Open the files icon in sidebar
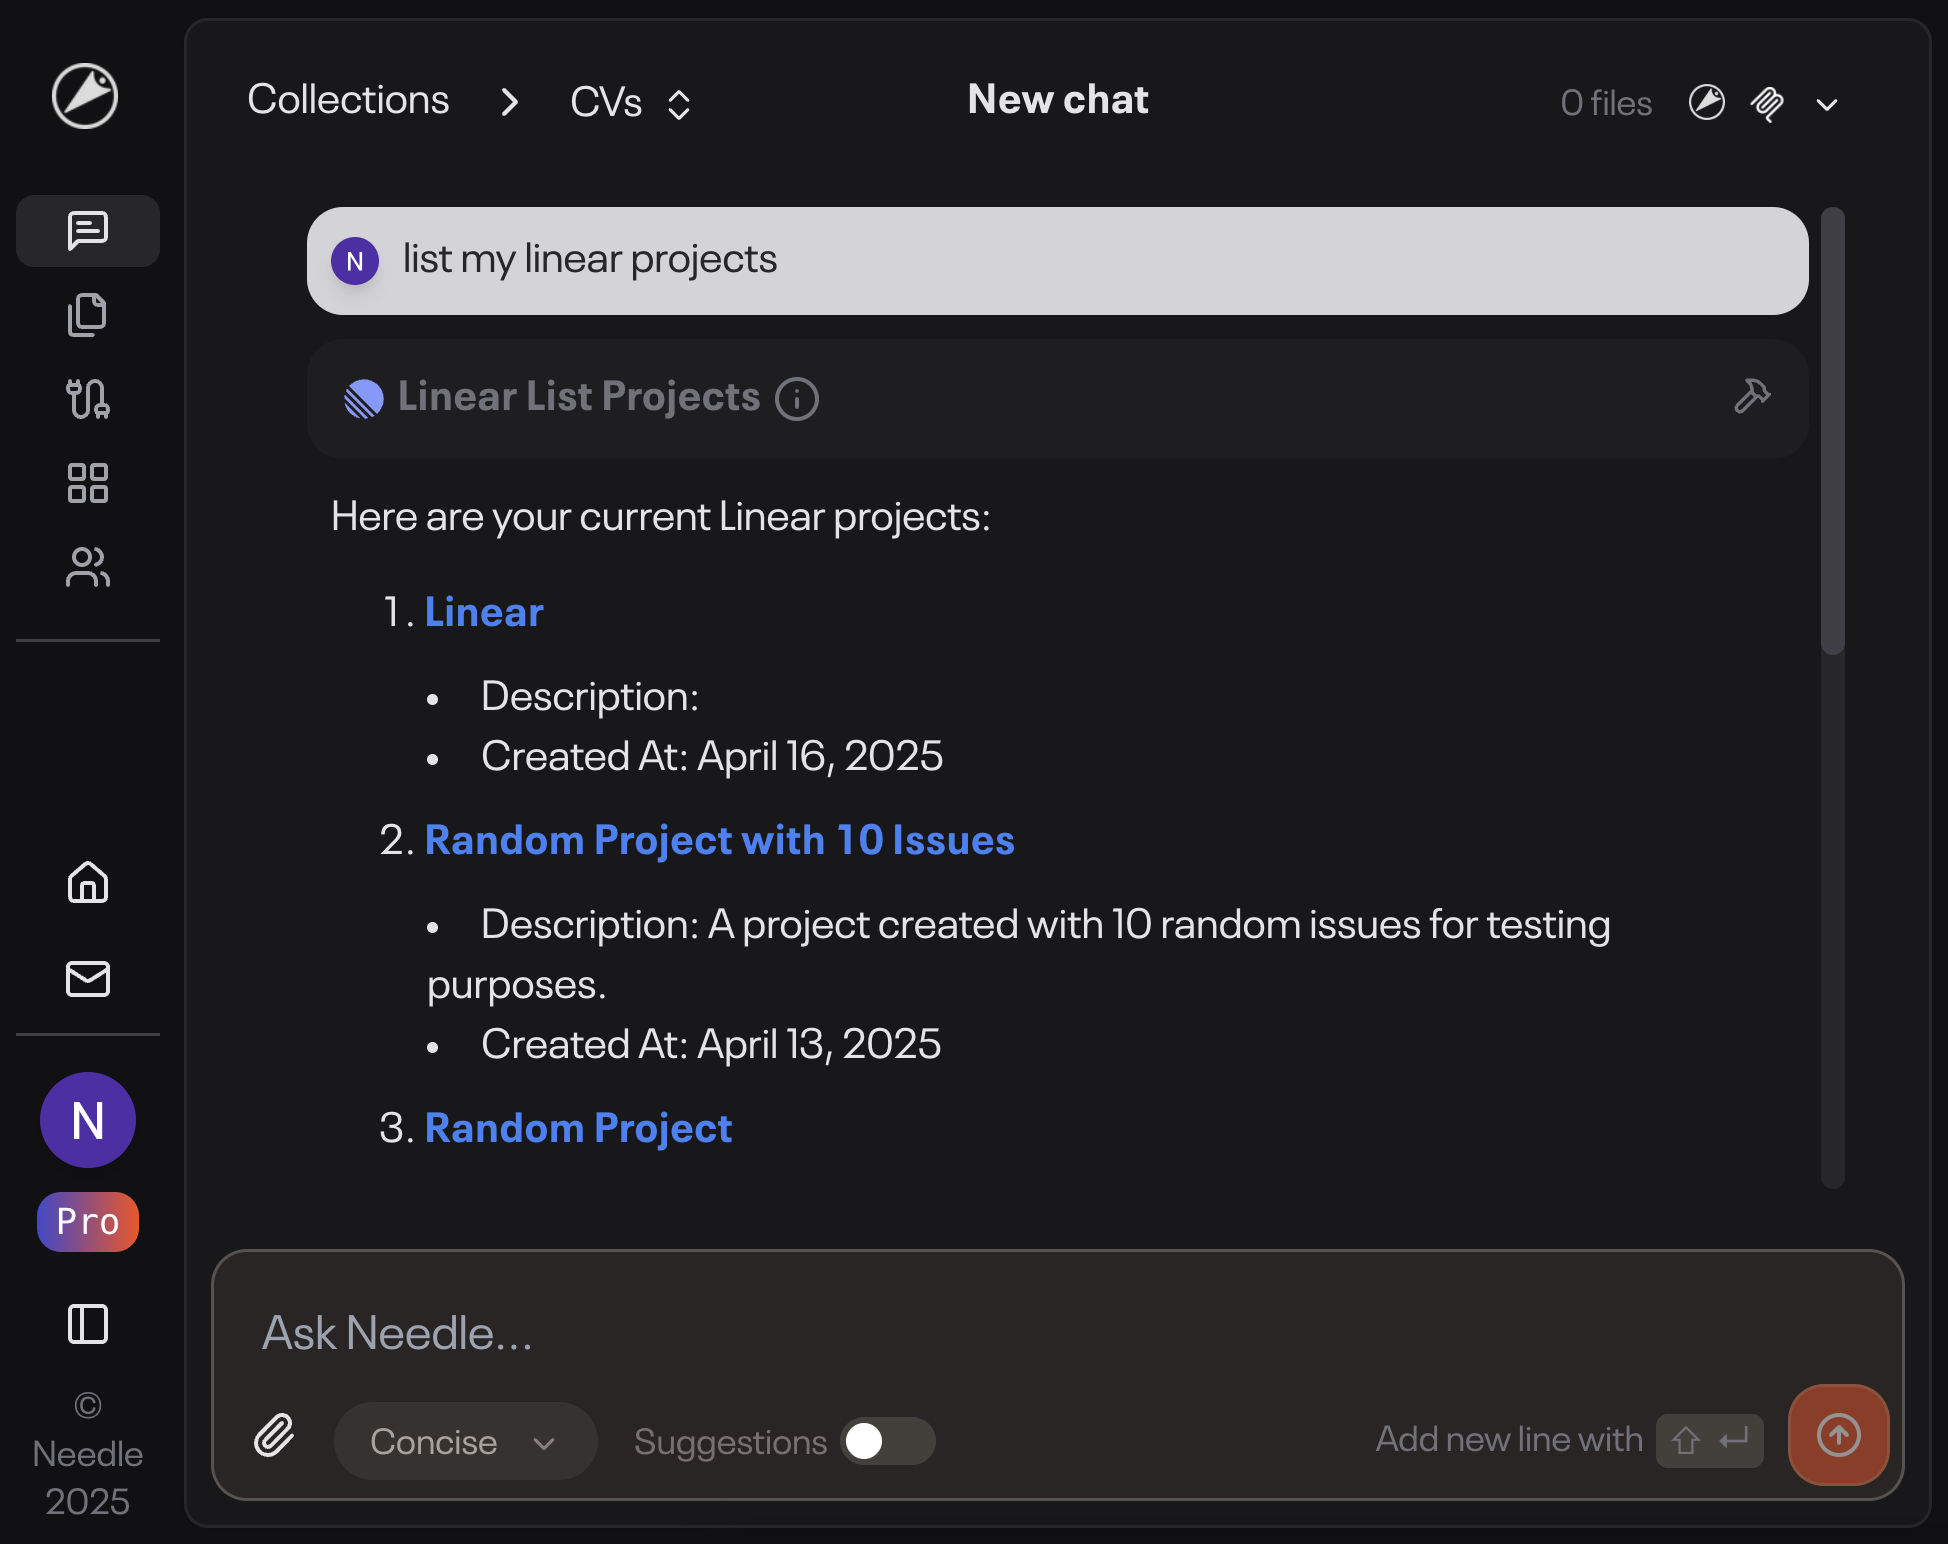Screen dimensions: 1948x1544 click(88, 315)
